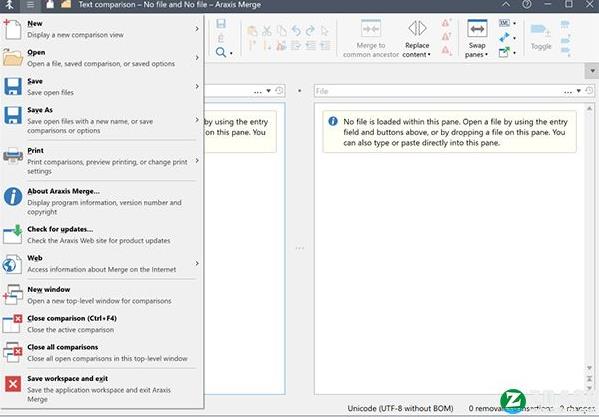
Task: Expand the right file field dropdown arrow
Action: (579, 91)
